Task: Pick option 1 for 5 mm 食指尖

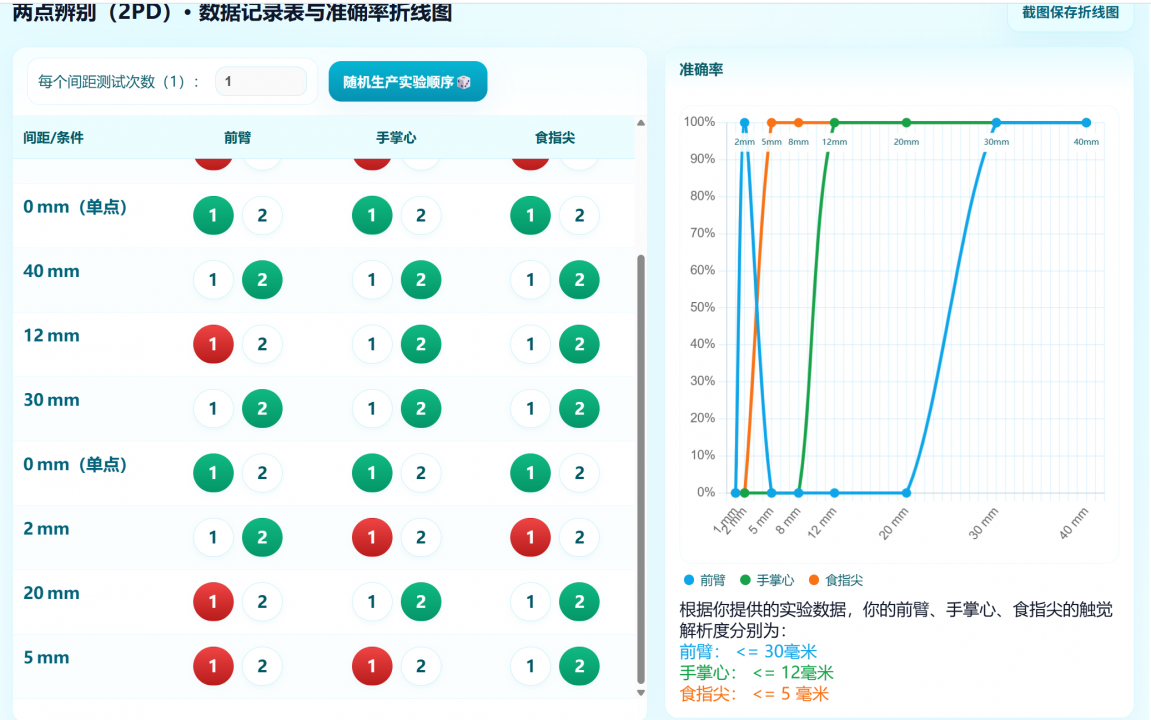Action: [530, 666]
